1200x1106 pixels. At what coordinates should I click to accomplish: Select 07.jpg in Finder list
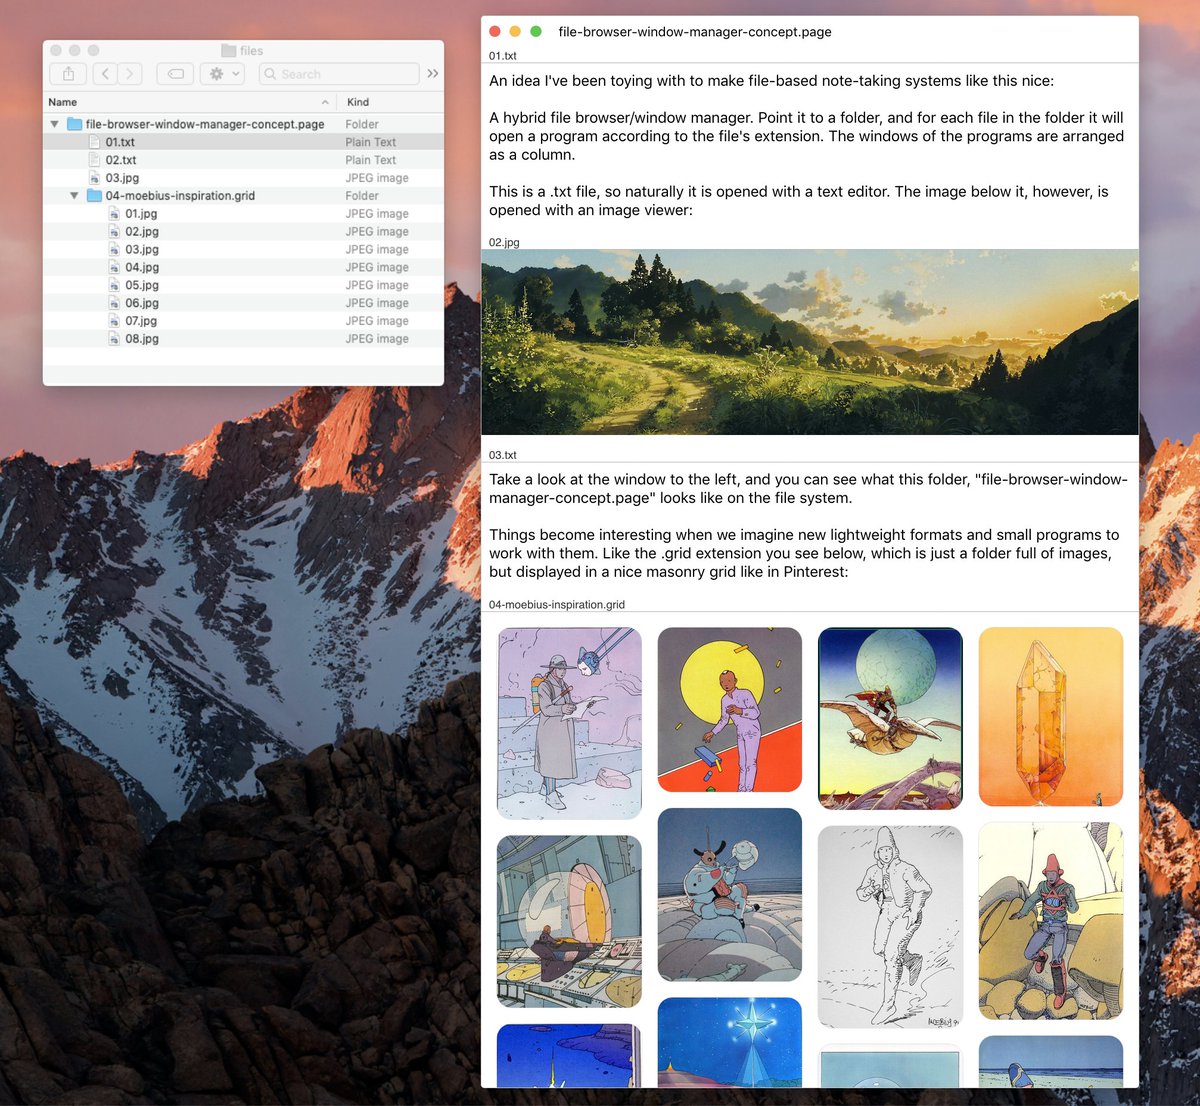(x=243, y=321)
